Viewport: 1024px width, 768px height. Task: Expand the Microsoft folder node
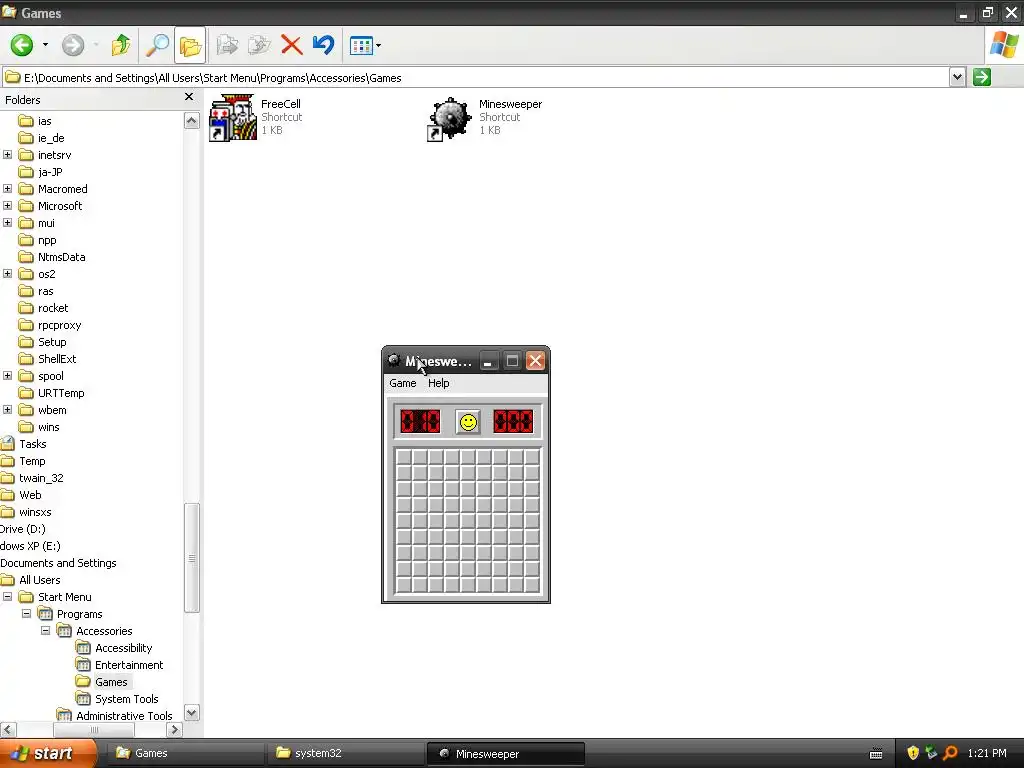point(7,206)
